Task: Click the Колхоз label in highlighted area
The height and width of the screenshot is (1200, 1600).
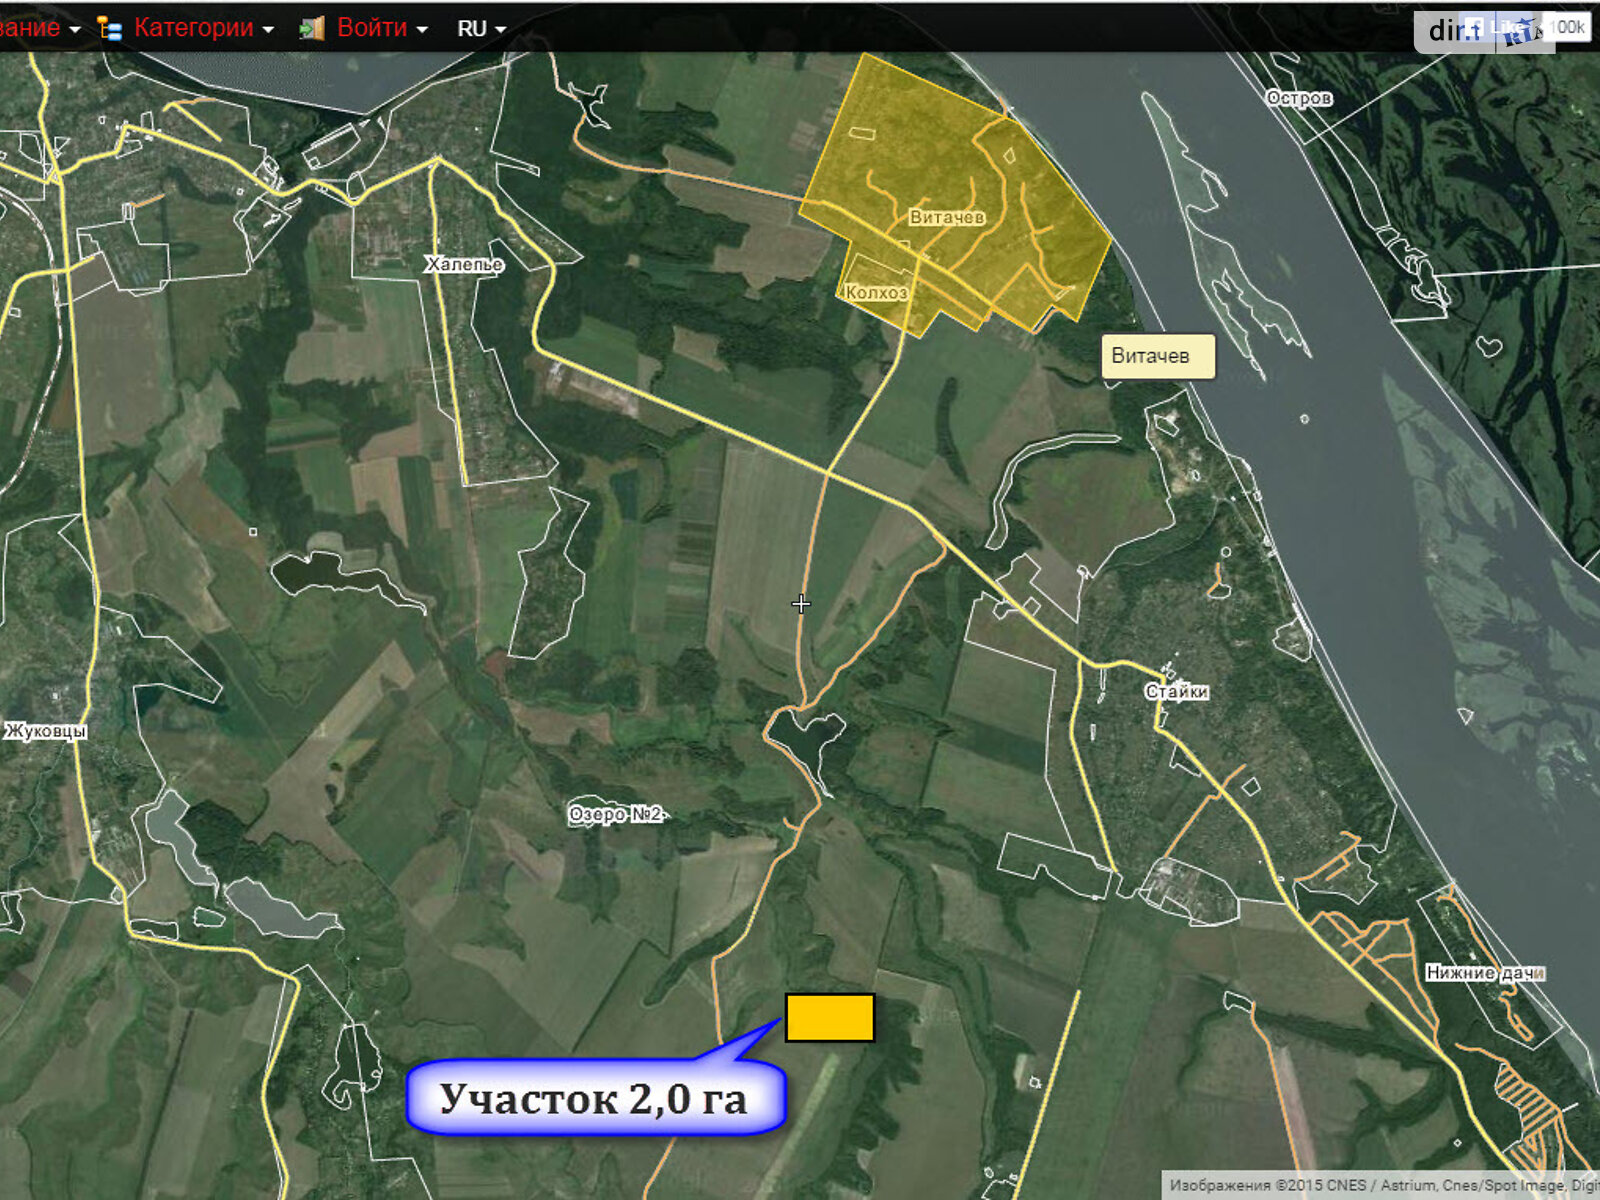Action: coord(876,292)
